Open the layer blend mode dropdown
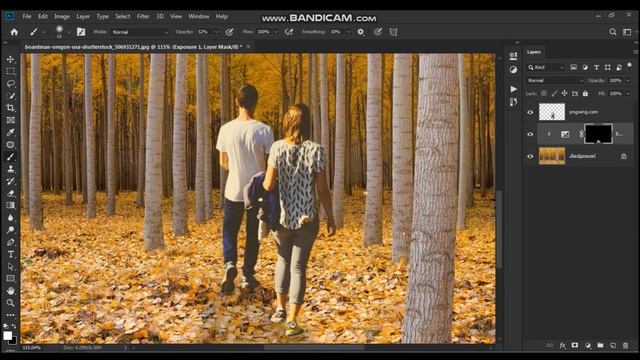Image resolution: width=640 pixels, height=360 pixels. click(556, 80)
